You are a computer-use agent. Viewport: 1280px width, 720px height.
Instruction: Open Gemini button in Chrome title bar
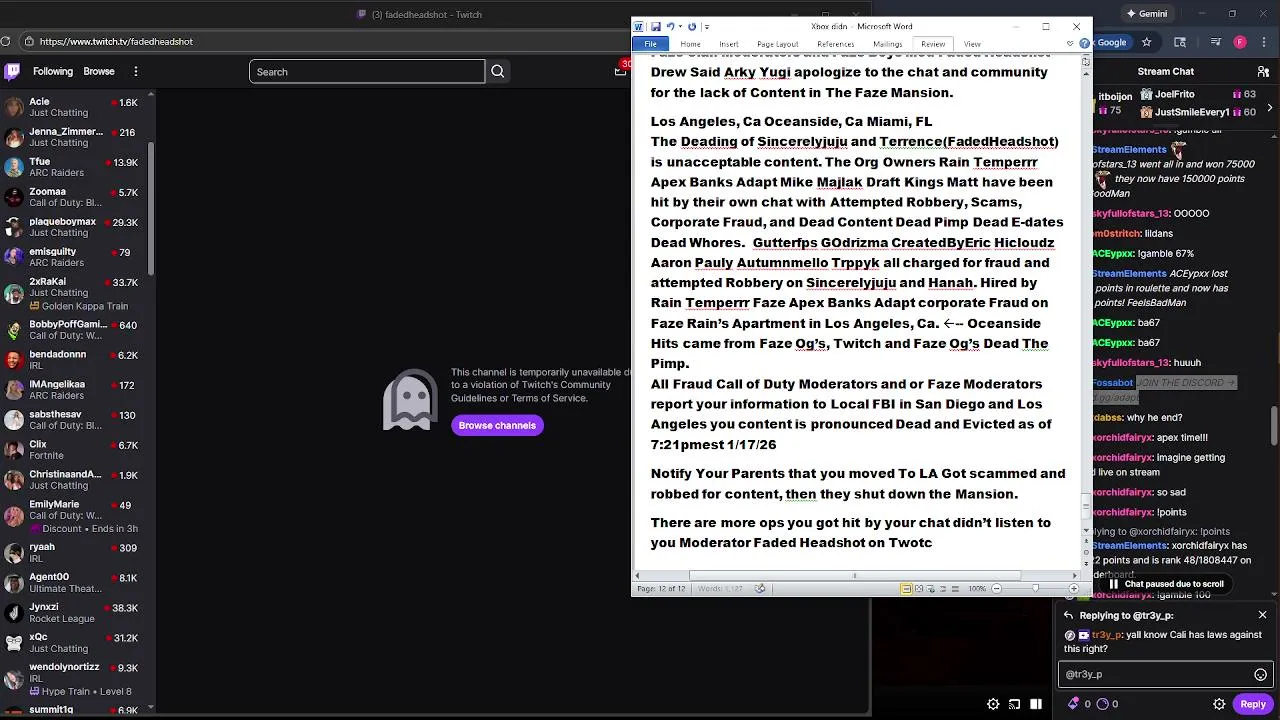coord(1146,14)
